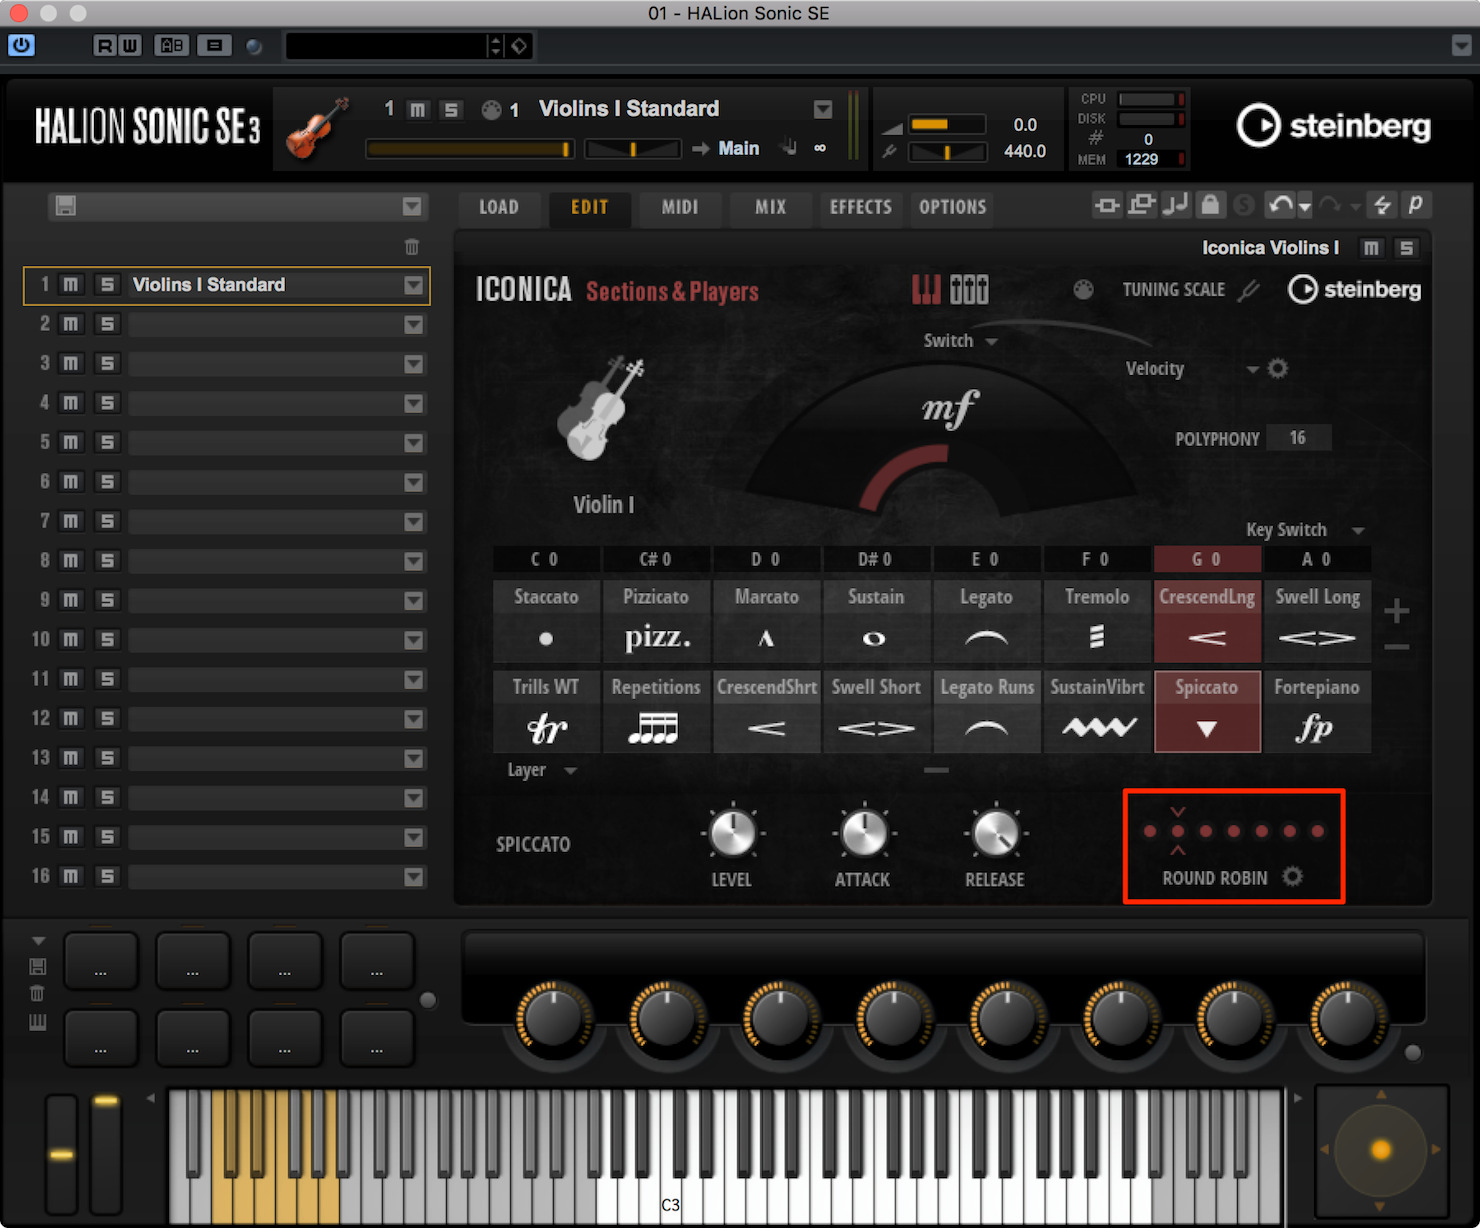The image size is (1480, 1228).
Task: Click the plus icon to add articulation slot
Action: 1397,610
